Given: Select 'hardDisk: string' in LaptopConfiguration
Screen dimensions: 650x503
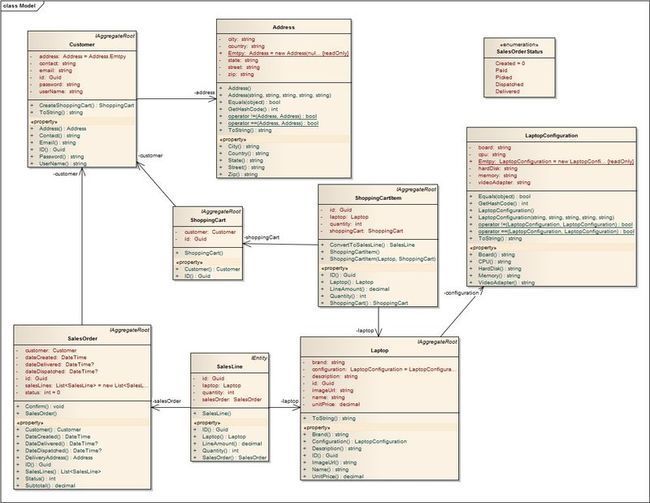Looking at the screenshot, I should pos(497,168).
